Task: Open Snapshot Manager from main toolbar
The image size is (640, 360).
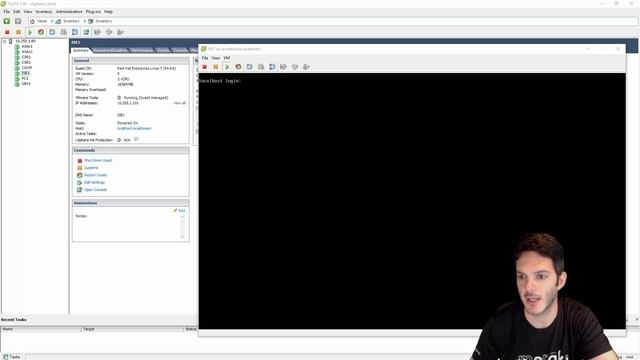Action: tap(75, 32)
